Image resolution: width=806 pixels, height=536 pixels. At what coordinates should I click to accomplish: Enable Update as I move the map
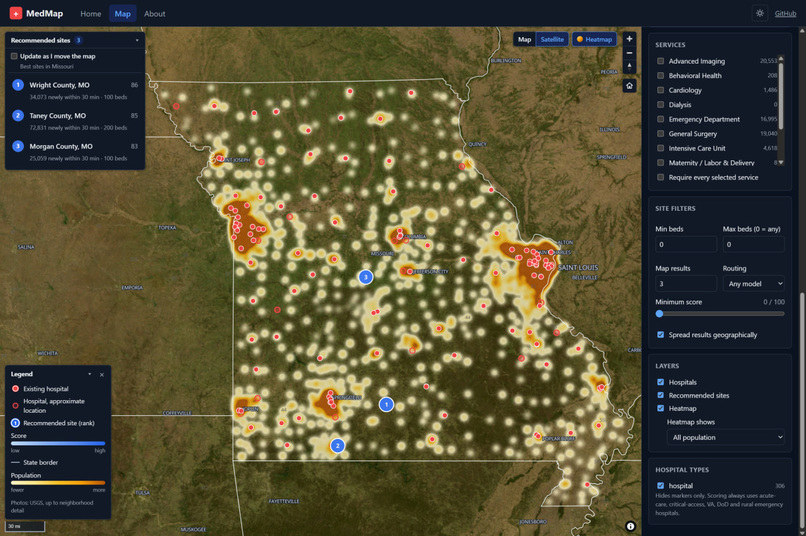point(14,56)
